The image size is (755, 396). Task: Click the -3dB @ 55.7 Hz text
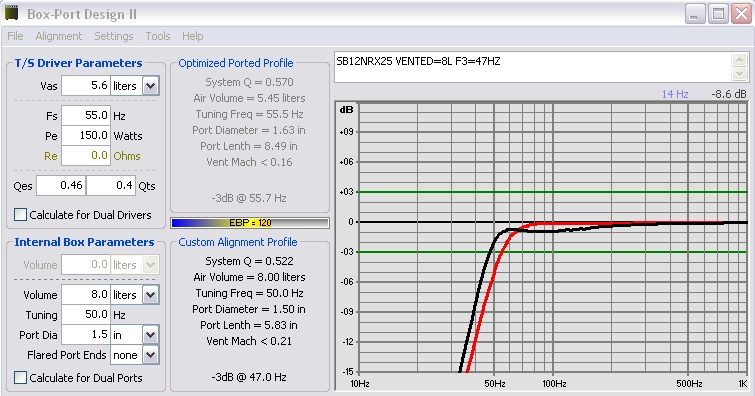249,198
